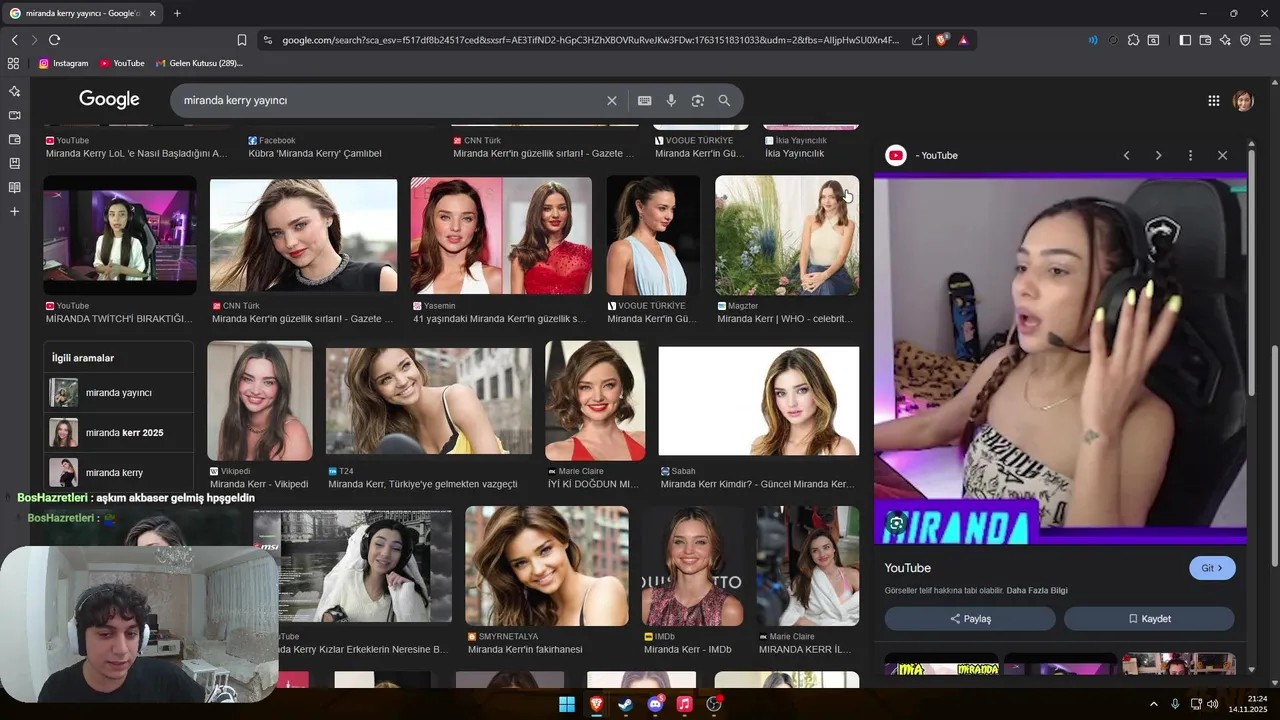The height and width of the screenshot is (720, 1280).
Task: Reload the current Google page
Action: click(54, 40)
